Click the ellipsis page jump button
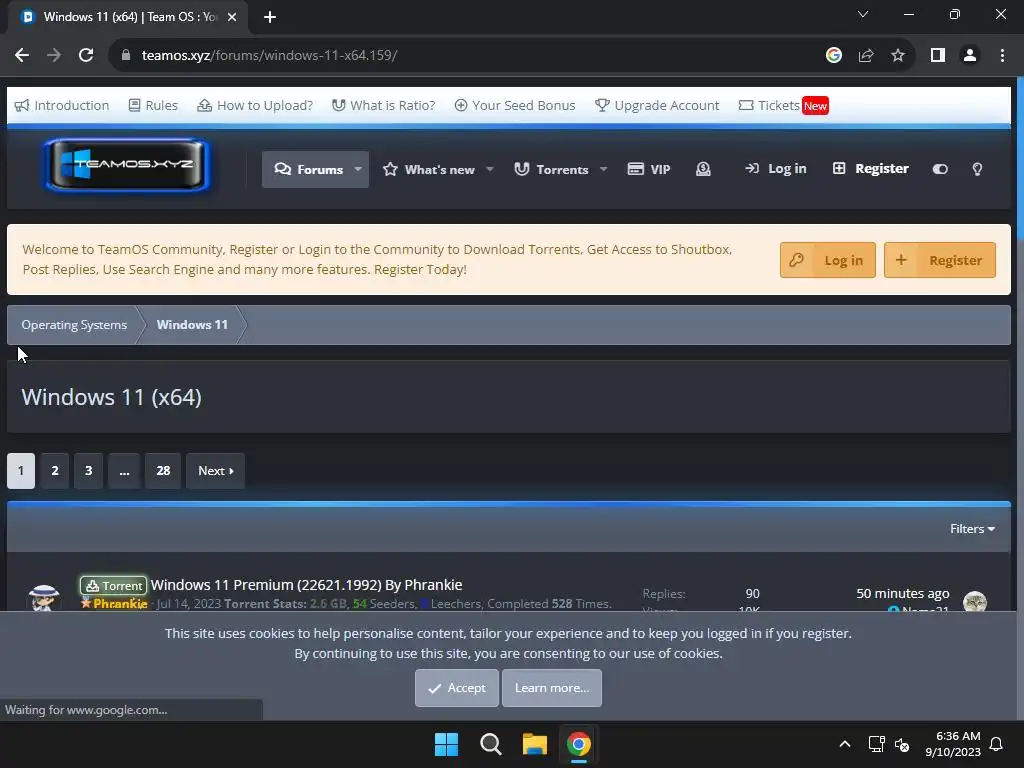 click(124, 471)
